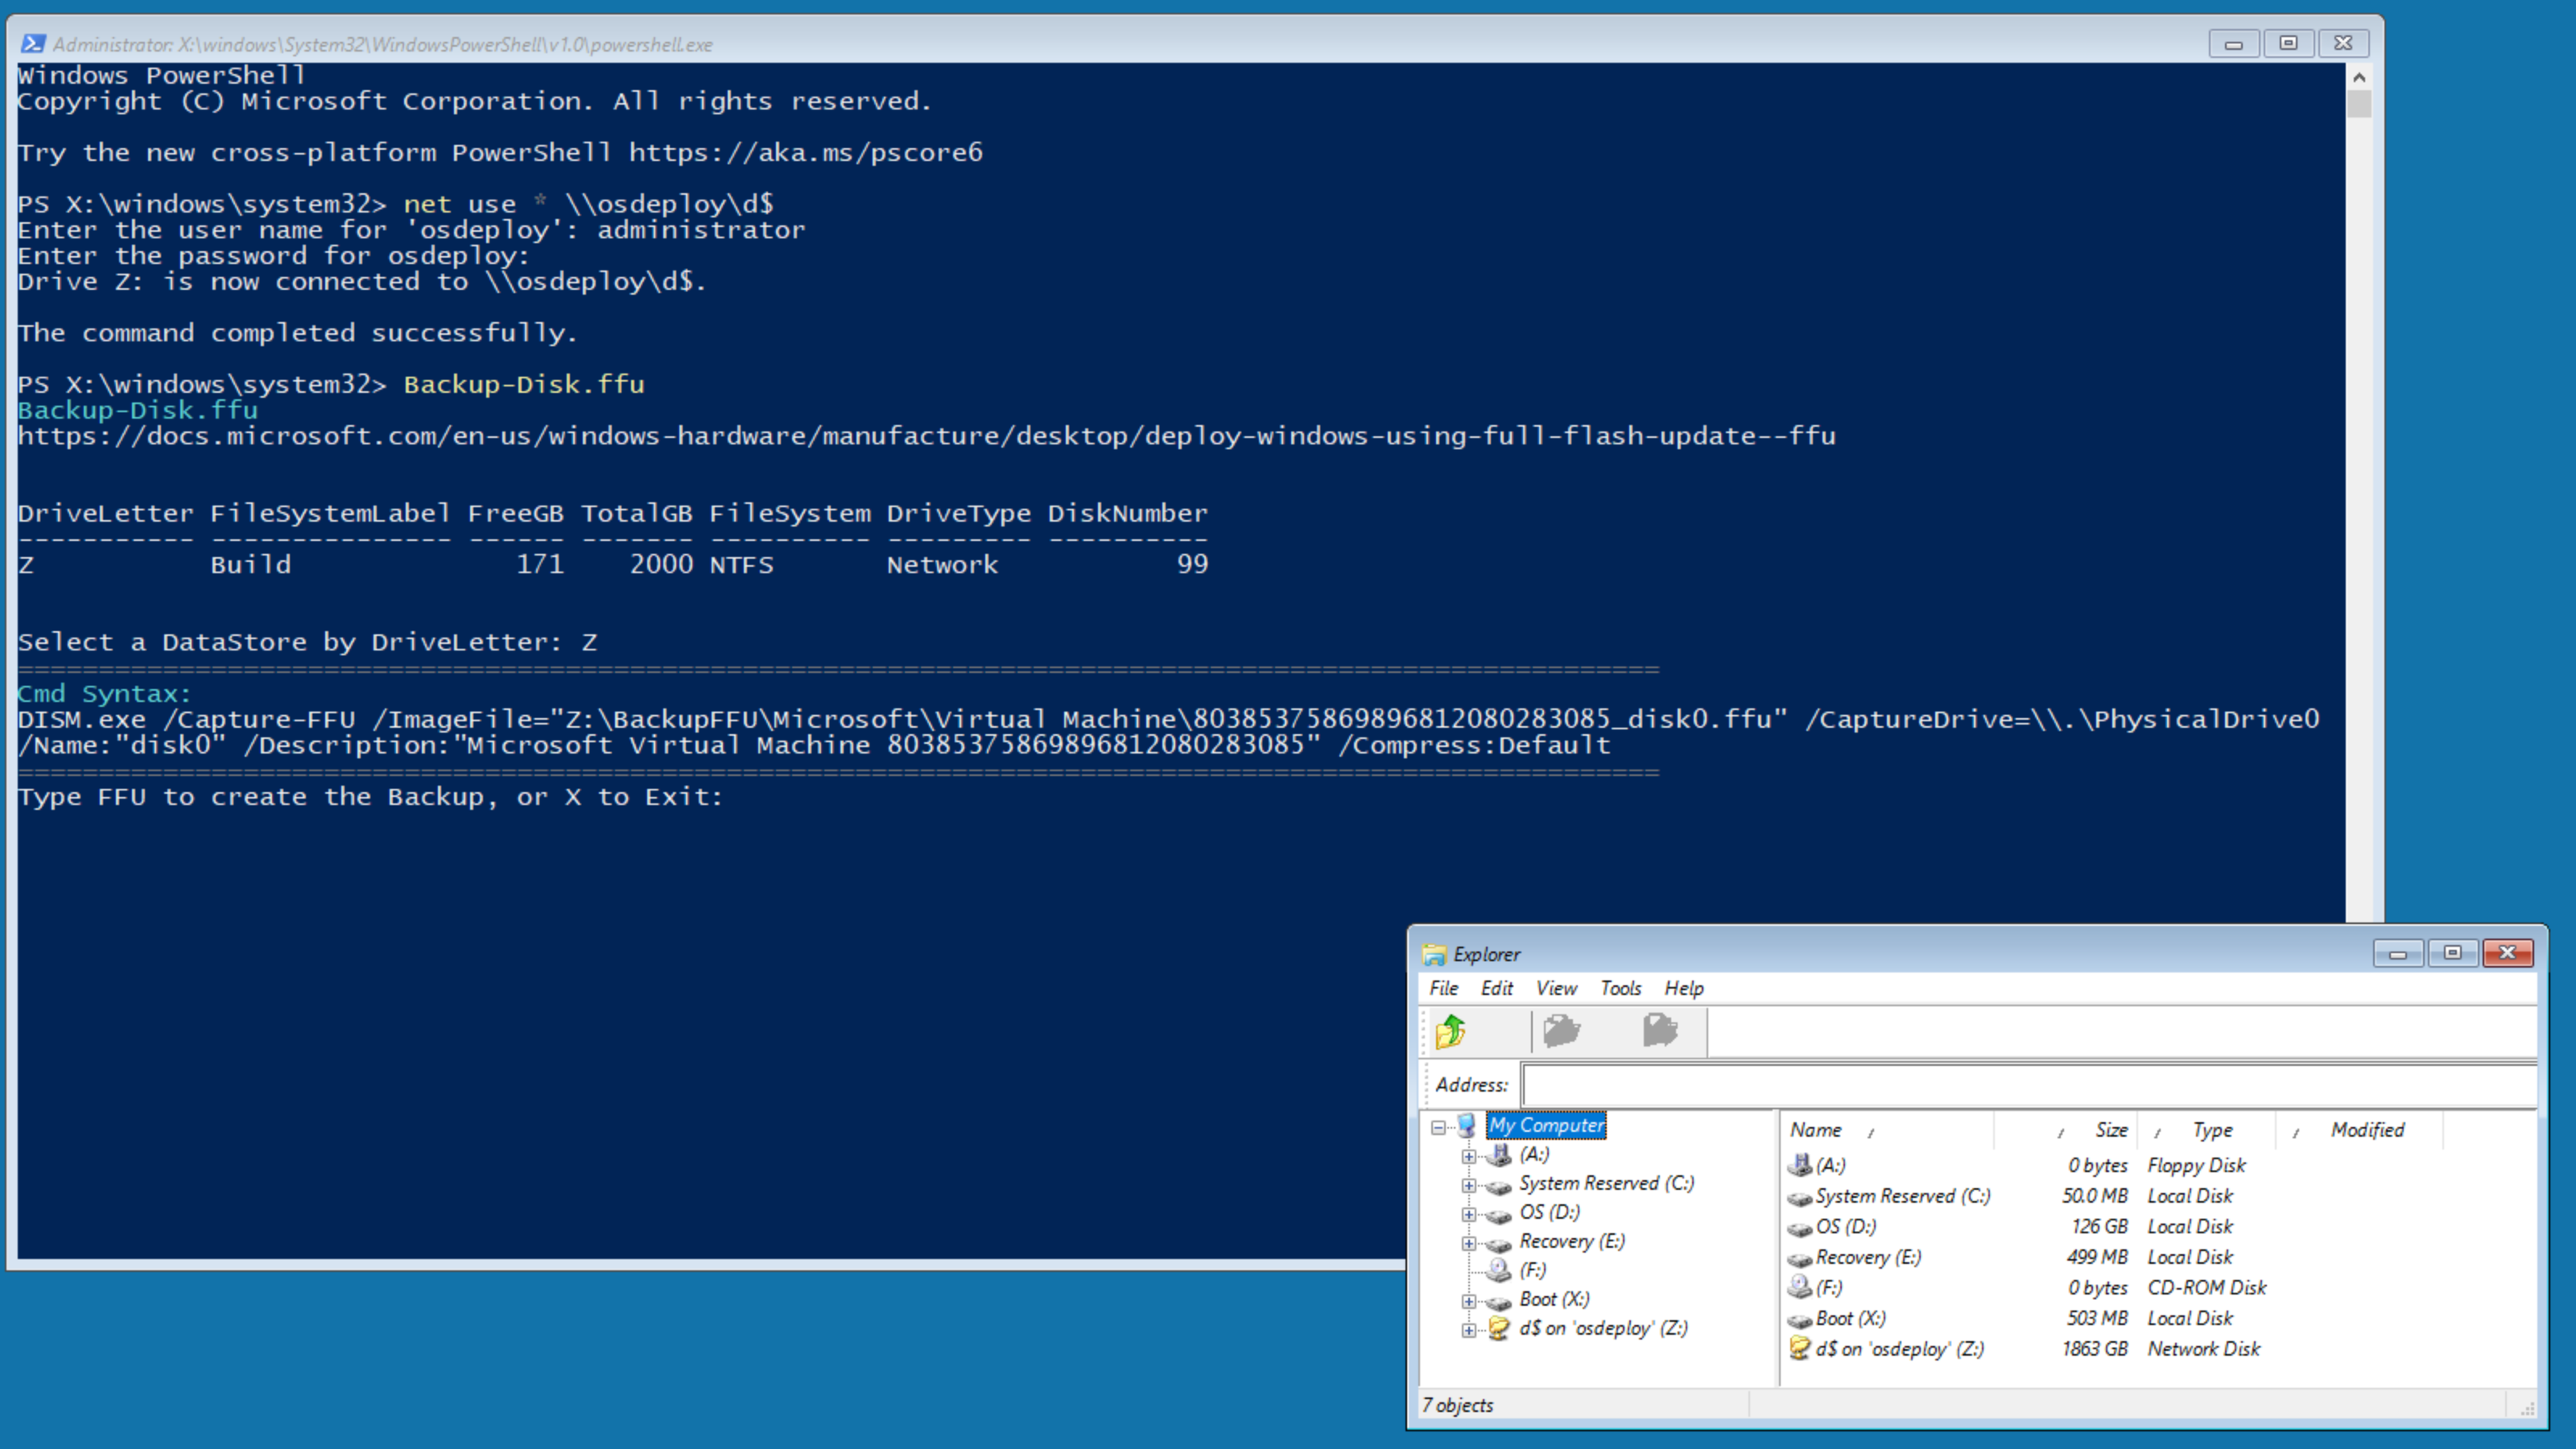Viewport: 2576px width, 1449px height.
Task: Expand the (A:) tree node
Action: (1468, 1156)
